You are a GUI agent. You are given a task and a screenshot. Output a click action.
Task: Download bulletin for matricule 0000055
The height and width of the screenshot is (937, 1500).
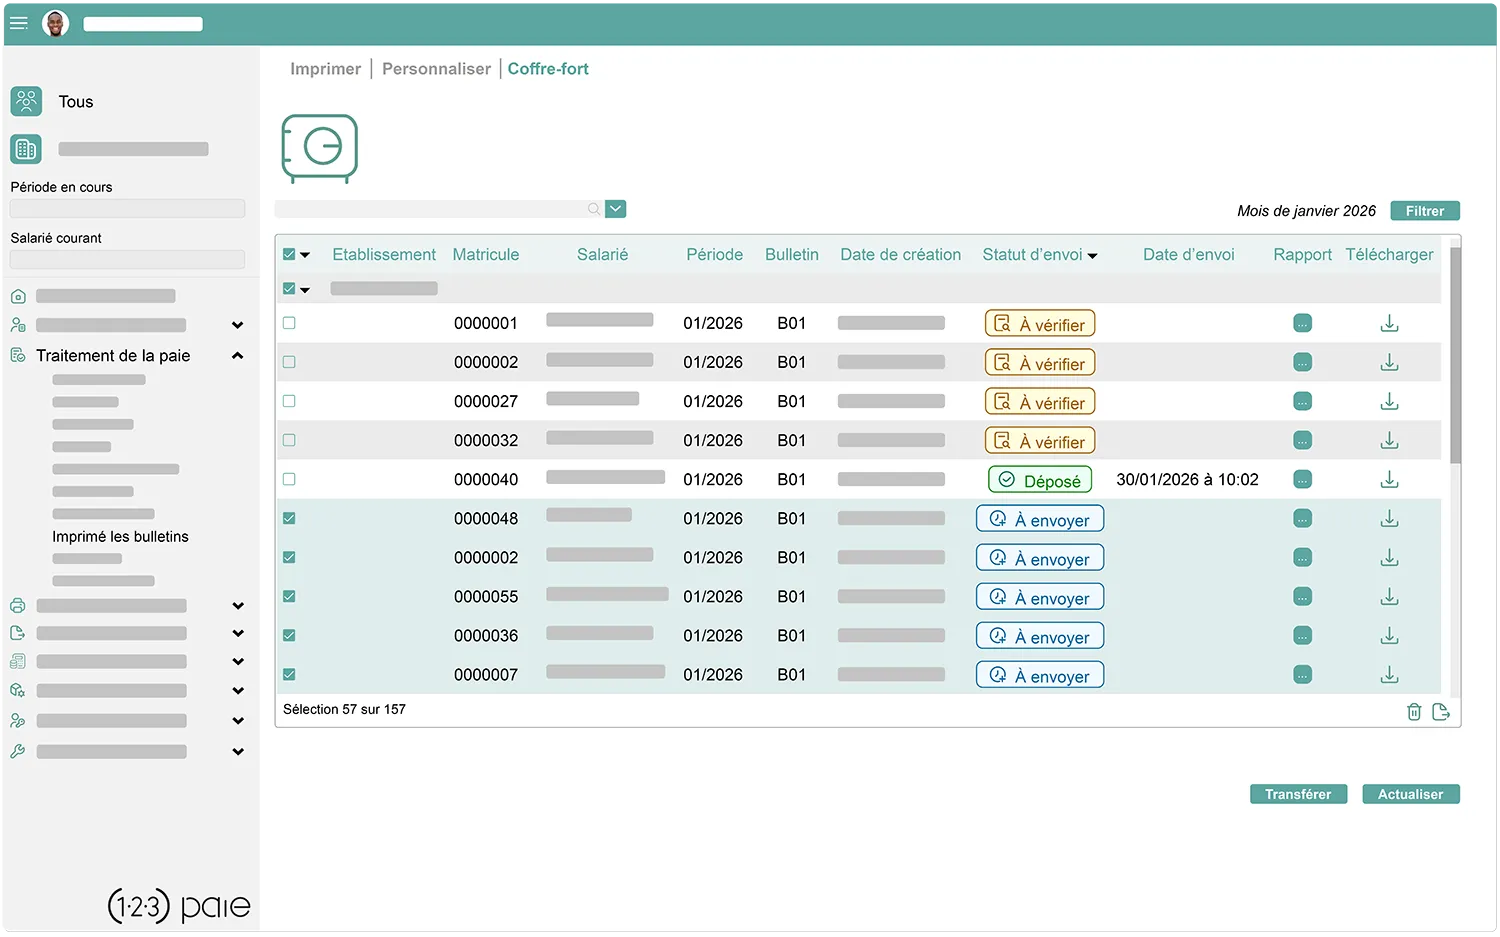[x=1389, y=596]
